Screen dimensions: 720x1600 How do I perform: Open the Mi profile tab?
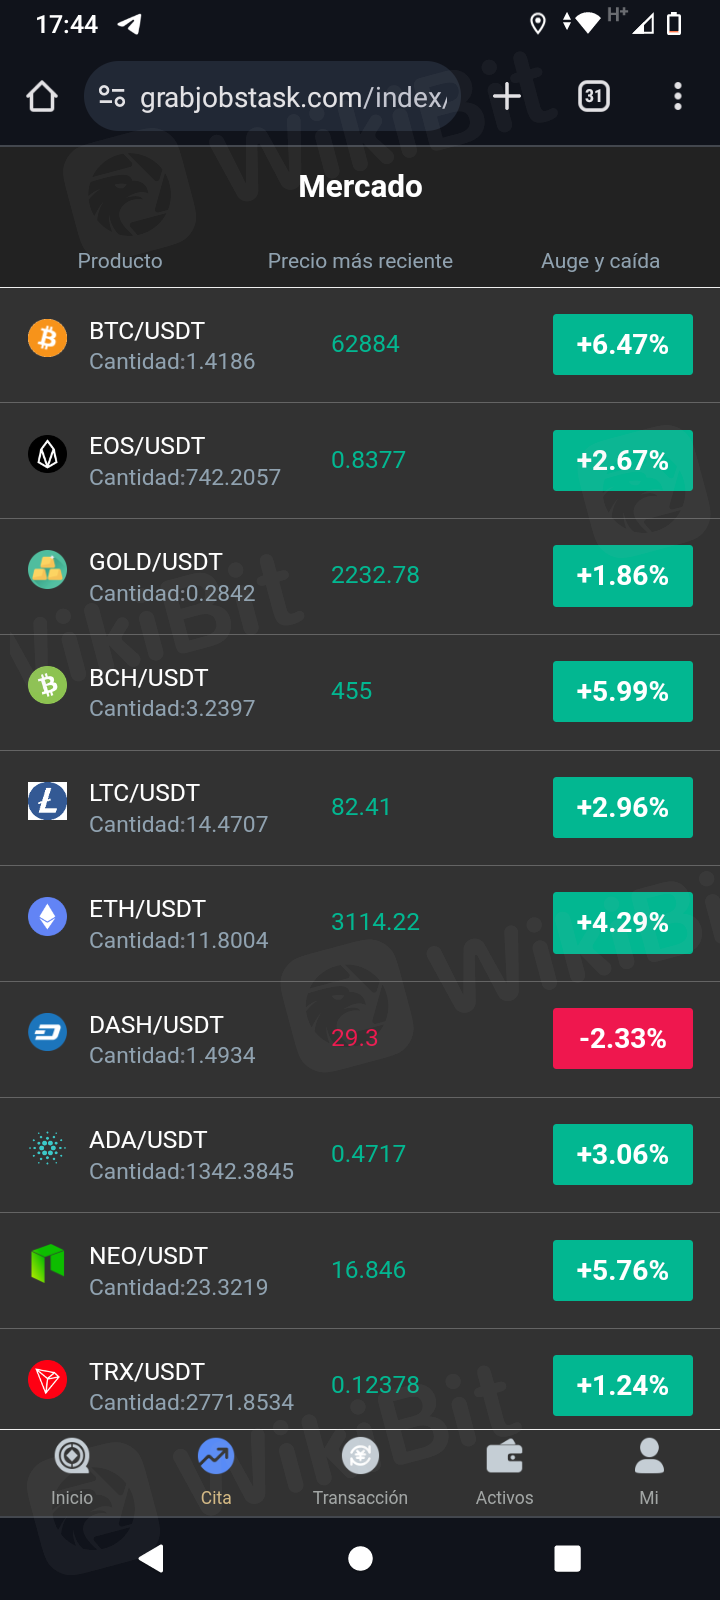click(x=649, y=1472)
